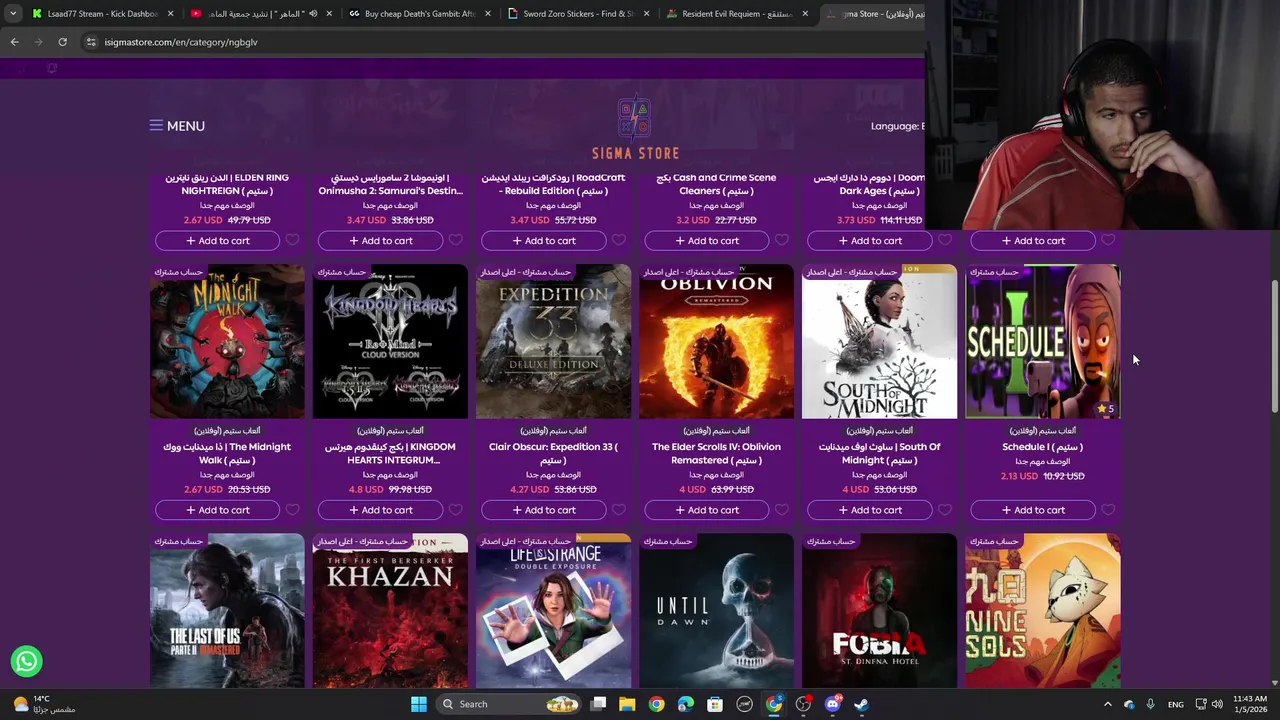Screen dimensions: 1280x720
Task: Open weather widget showing 14°C
Action: pos(42,704)
